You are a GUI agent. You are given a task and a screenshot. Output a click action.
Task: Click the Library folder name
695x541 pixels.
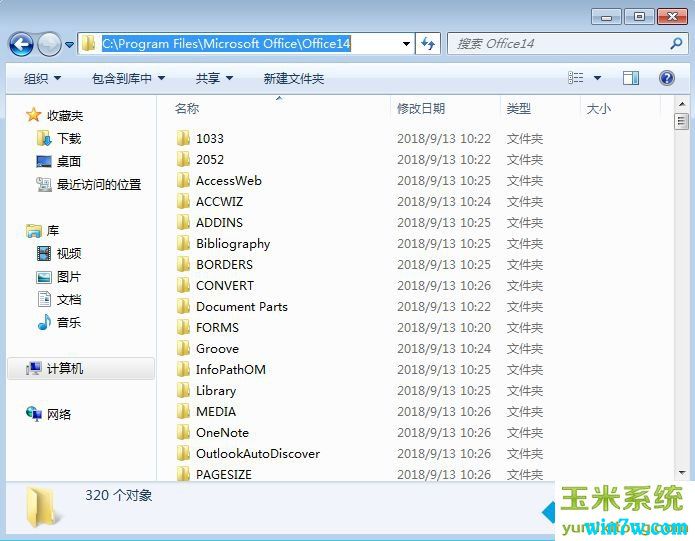[x=216, y=391]
